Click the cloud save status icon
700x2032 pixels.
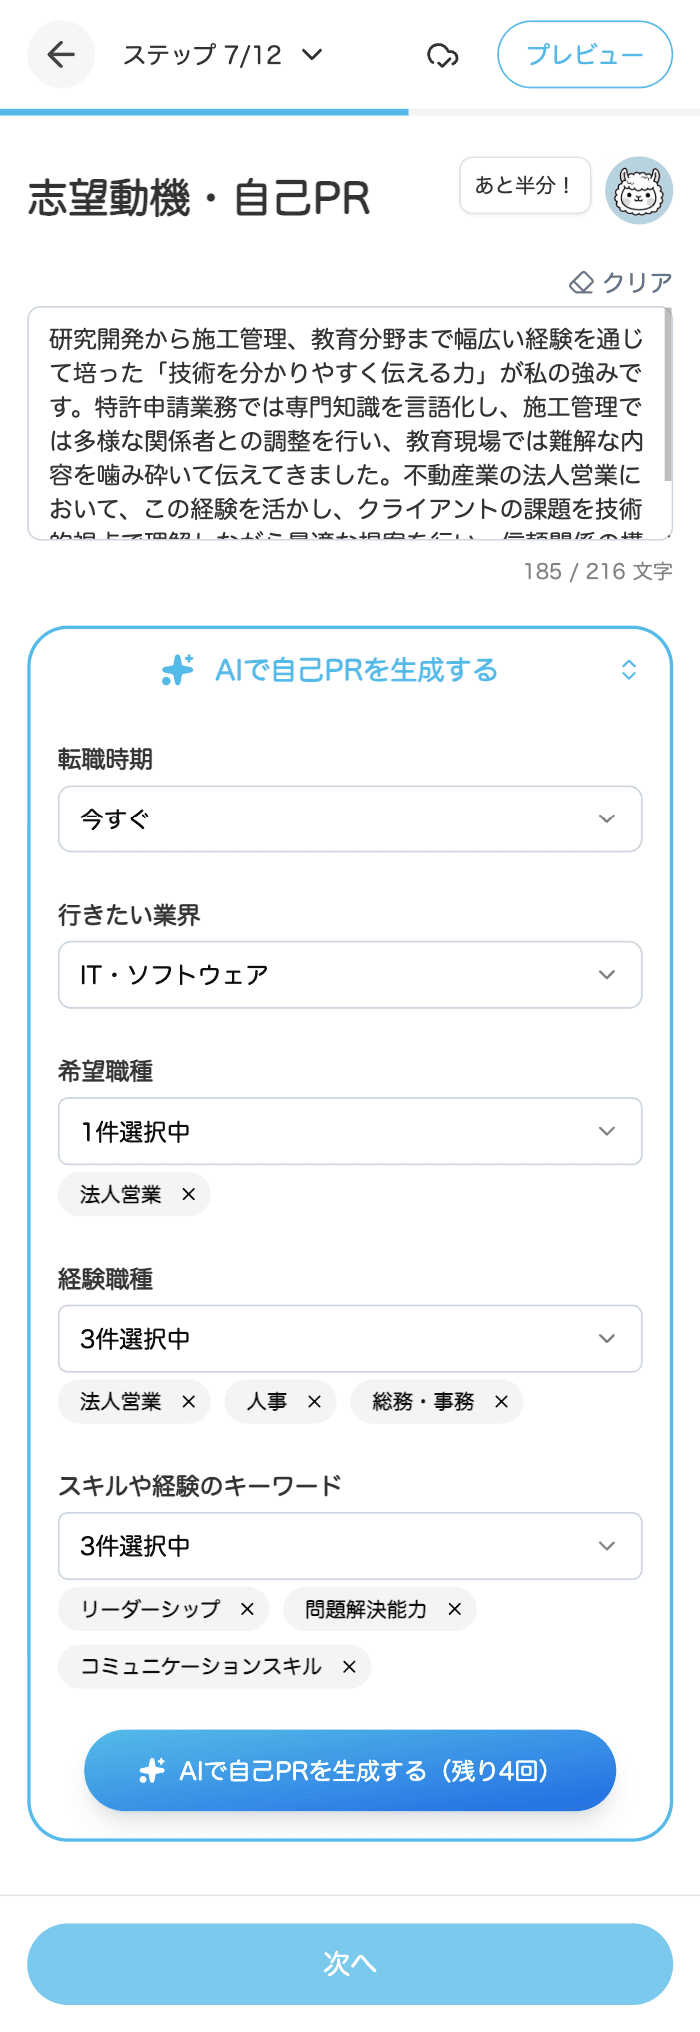coord(442,56)
